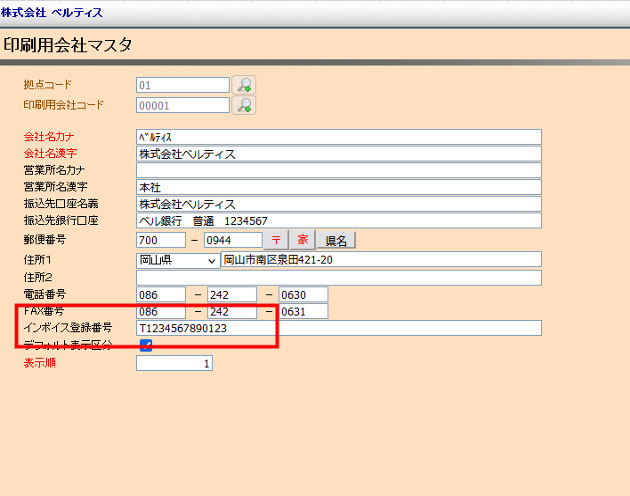Click the 営業所名漢字 field containing 本社

tap(338, 187)
